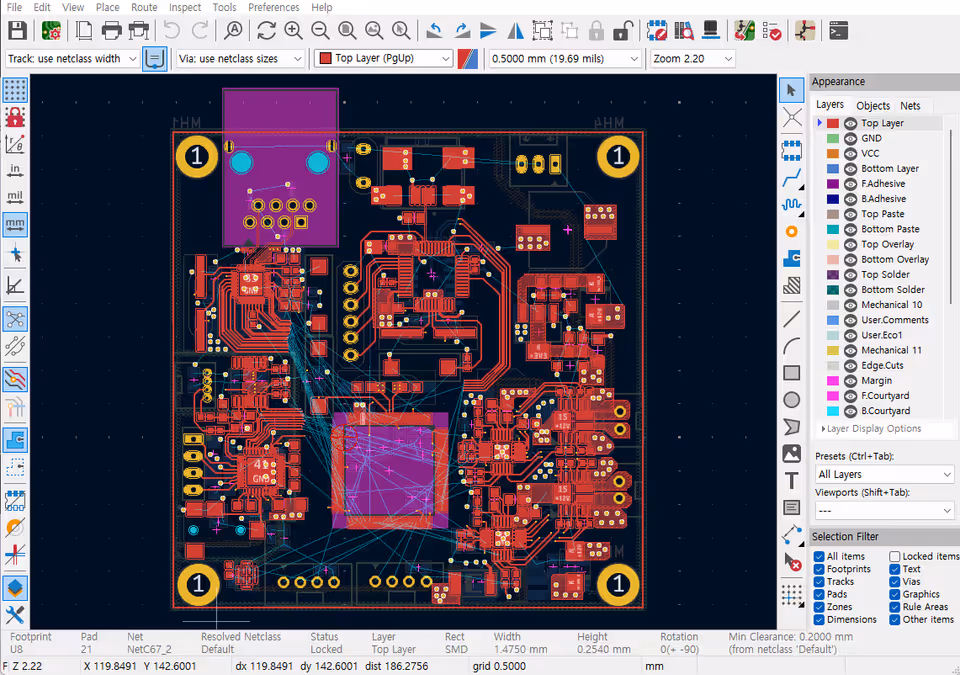This screenshot has width=960, height=675.
Task: Click Margin layer color swatch
Action: coord(833,381)
